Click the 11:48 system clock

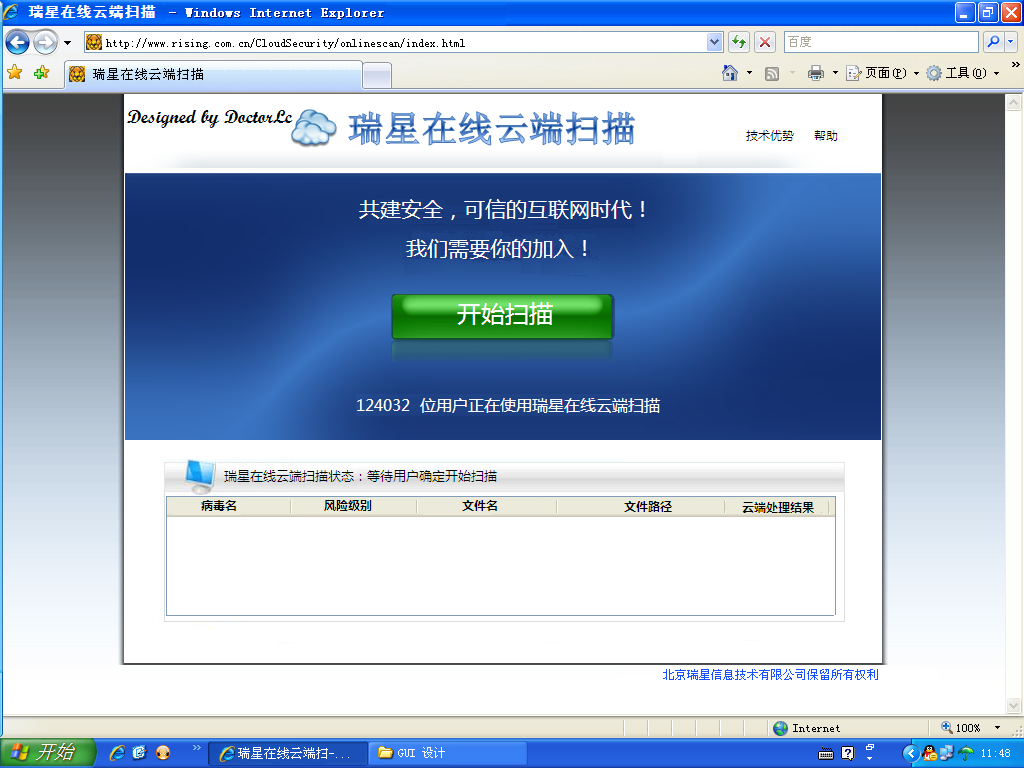tap(995, 754)
